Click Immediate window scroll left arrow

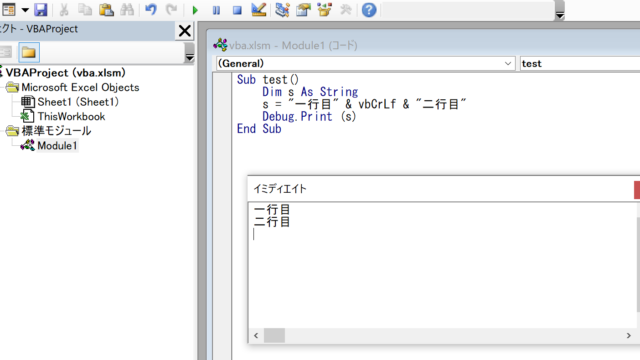(x=256, y=336)
